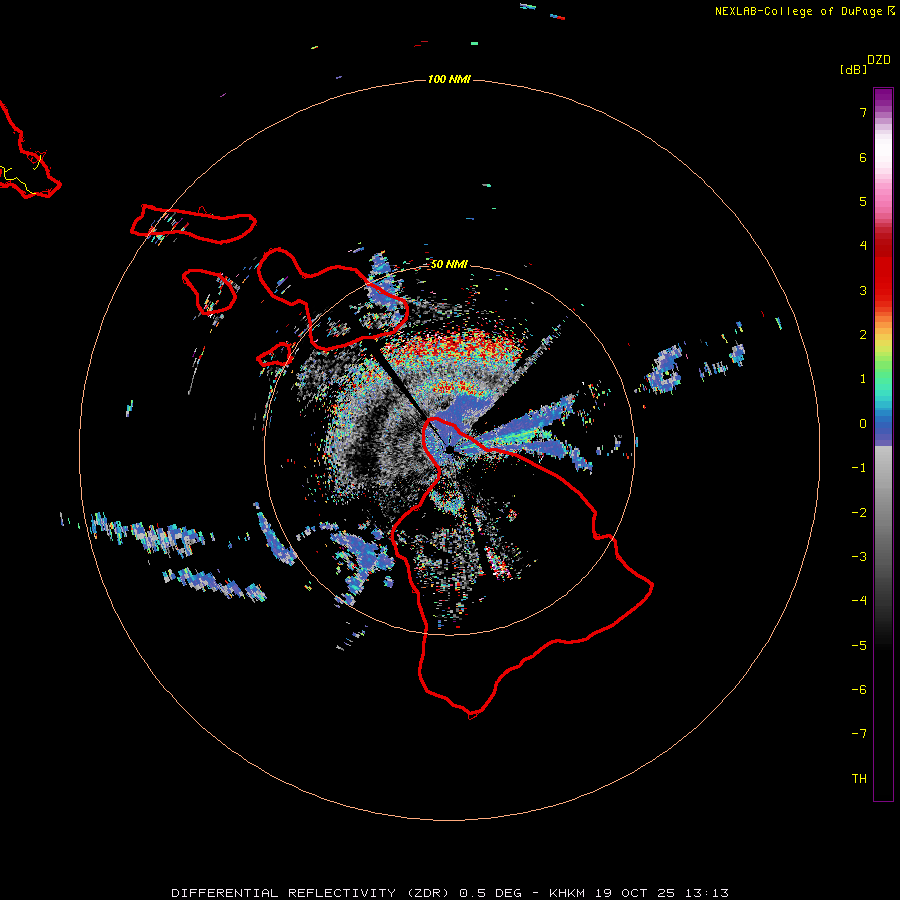Click the 1 value on the color scale
This screenshot has height=900, width=900.
[863, 379]
